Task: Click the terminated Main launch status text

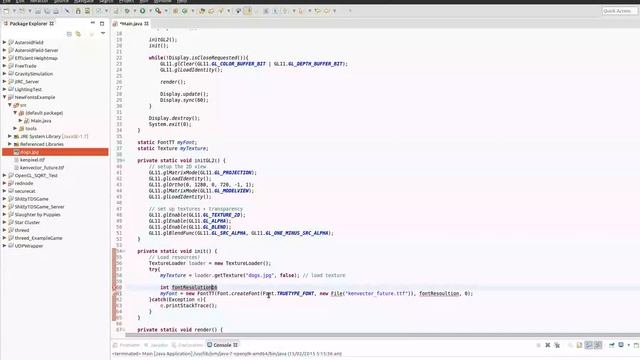Action: [227, 354]
